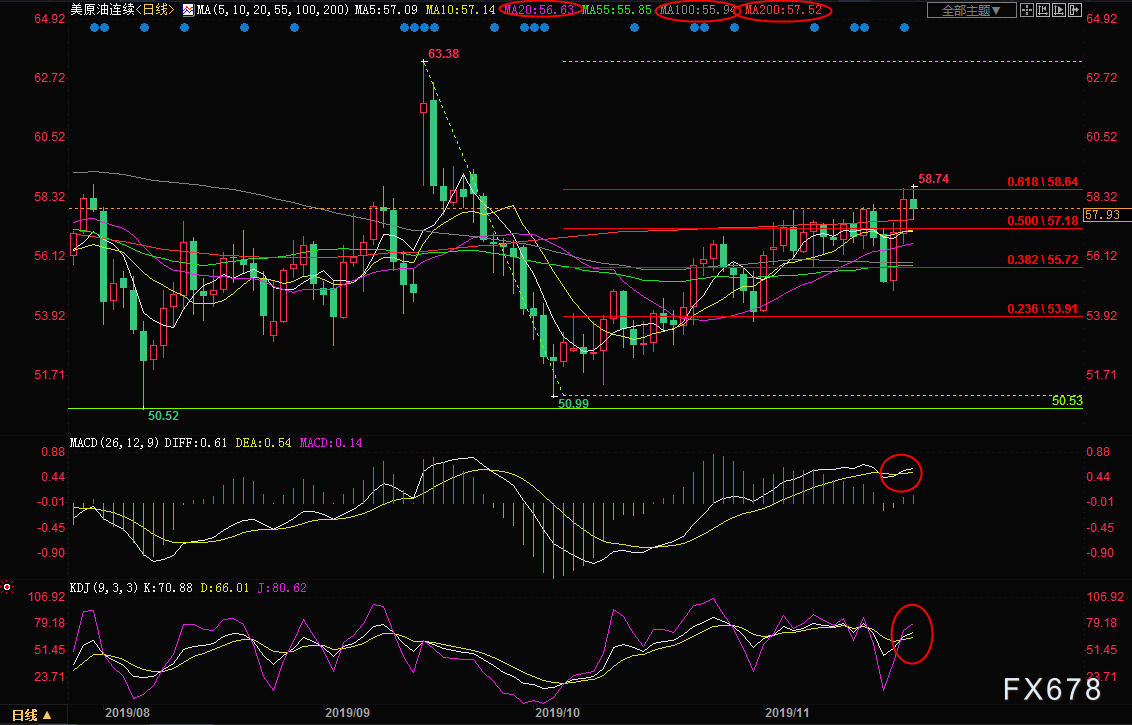
Task: Click the 2019/11 date axis label
Action: pyautogui.click(x=787, y=713)
